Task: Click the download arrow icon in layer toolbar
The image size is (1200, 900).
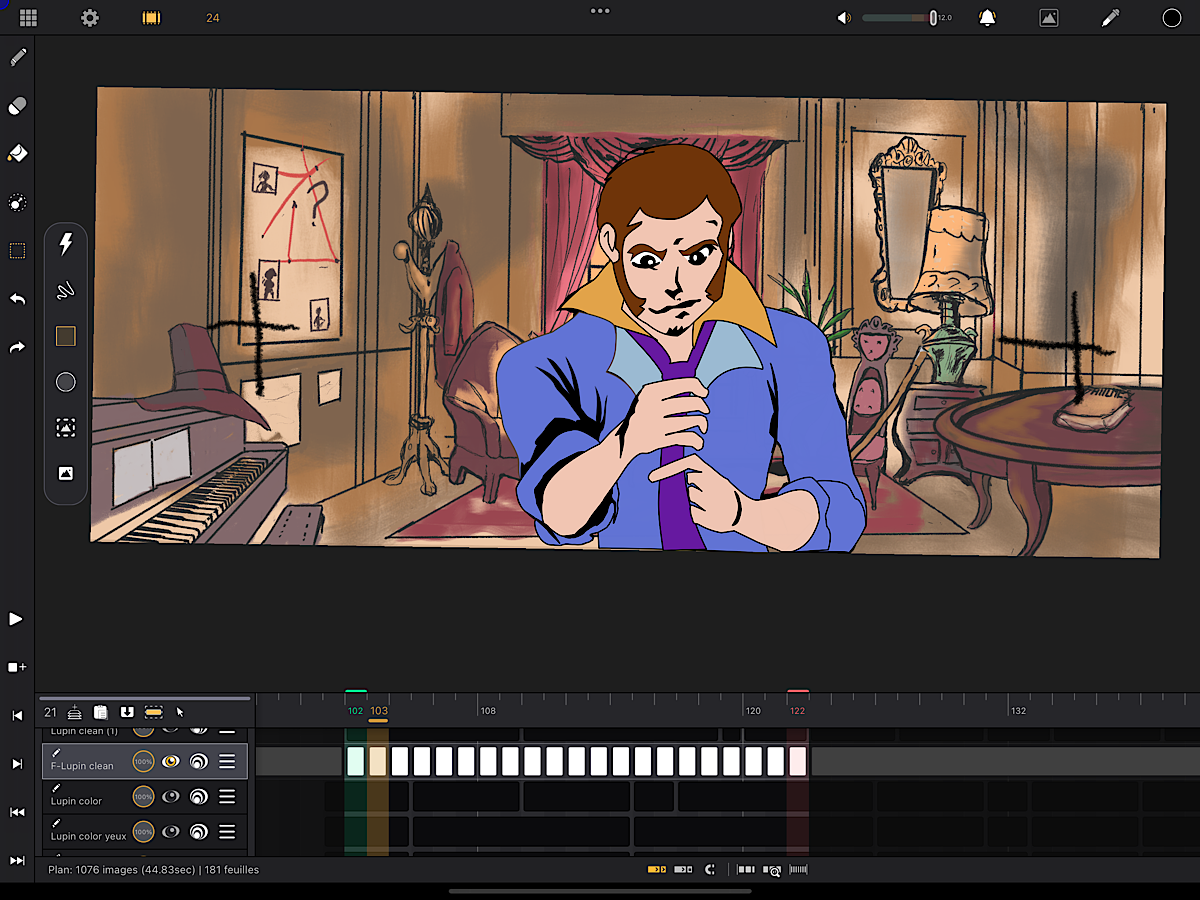Action: (127, 712)
